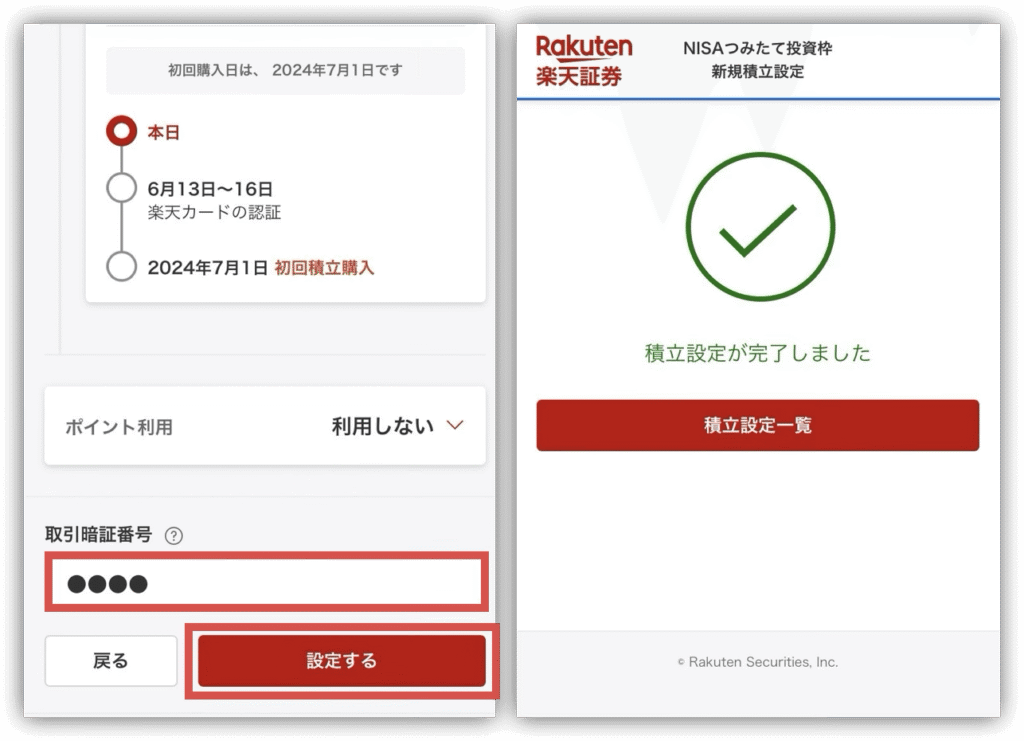Select the 2024年7月1日 timeline circle
The image size is (1024, 741).
[121, 266]
